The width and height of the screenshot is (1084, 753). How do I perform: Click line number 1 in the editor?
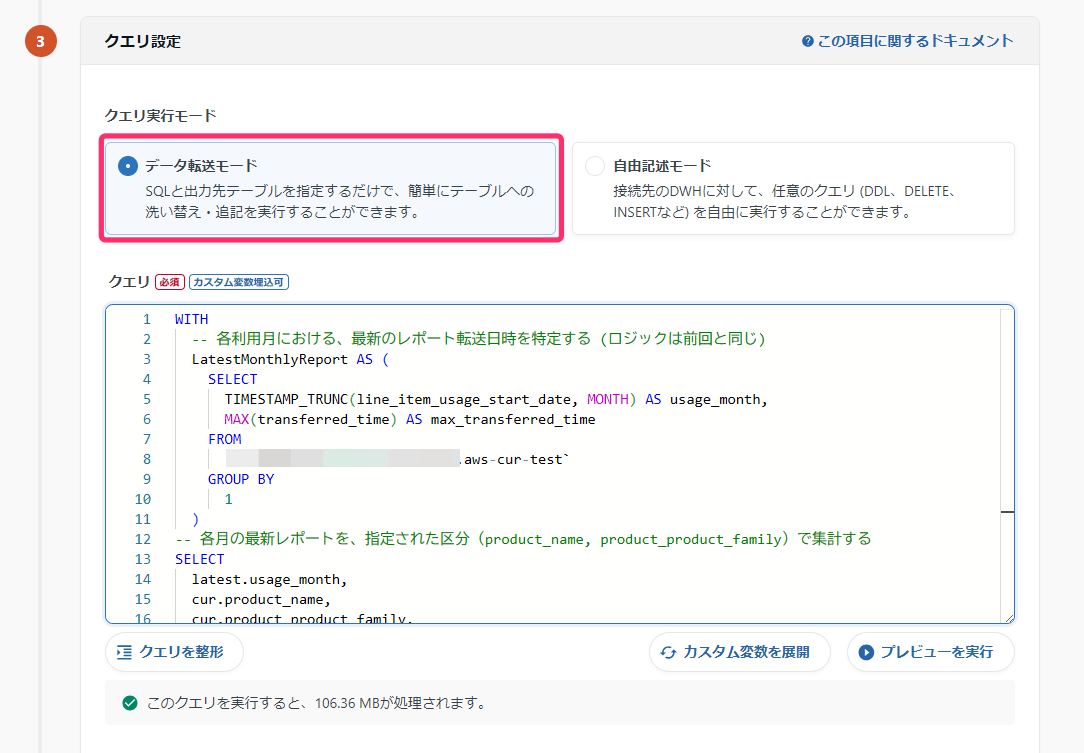(x=146, y=318)
